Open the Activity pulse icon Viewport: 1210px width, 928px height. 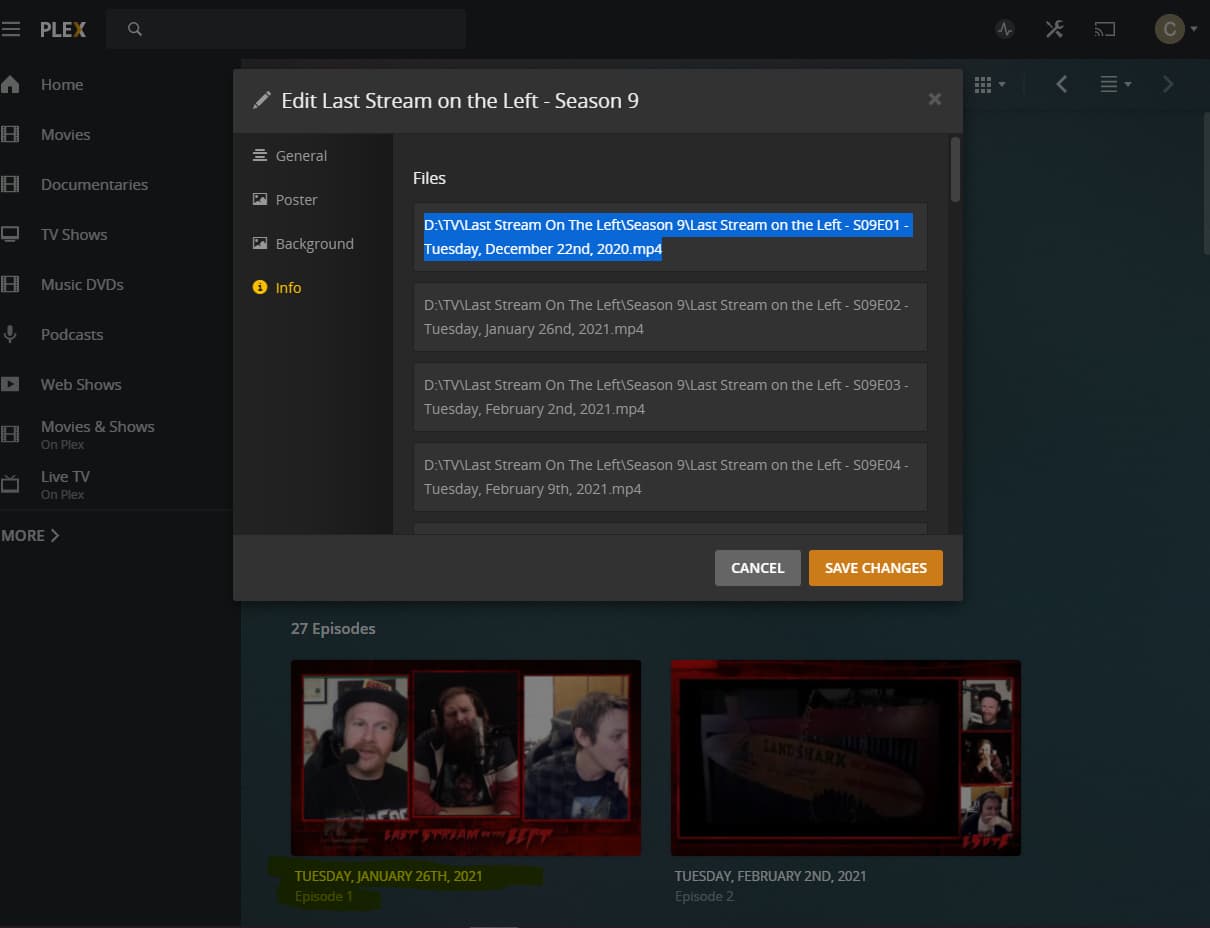point(1005,29)
